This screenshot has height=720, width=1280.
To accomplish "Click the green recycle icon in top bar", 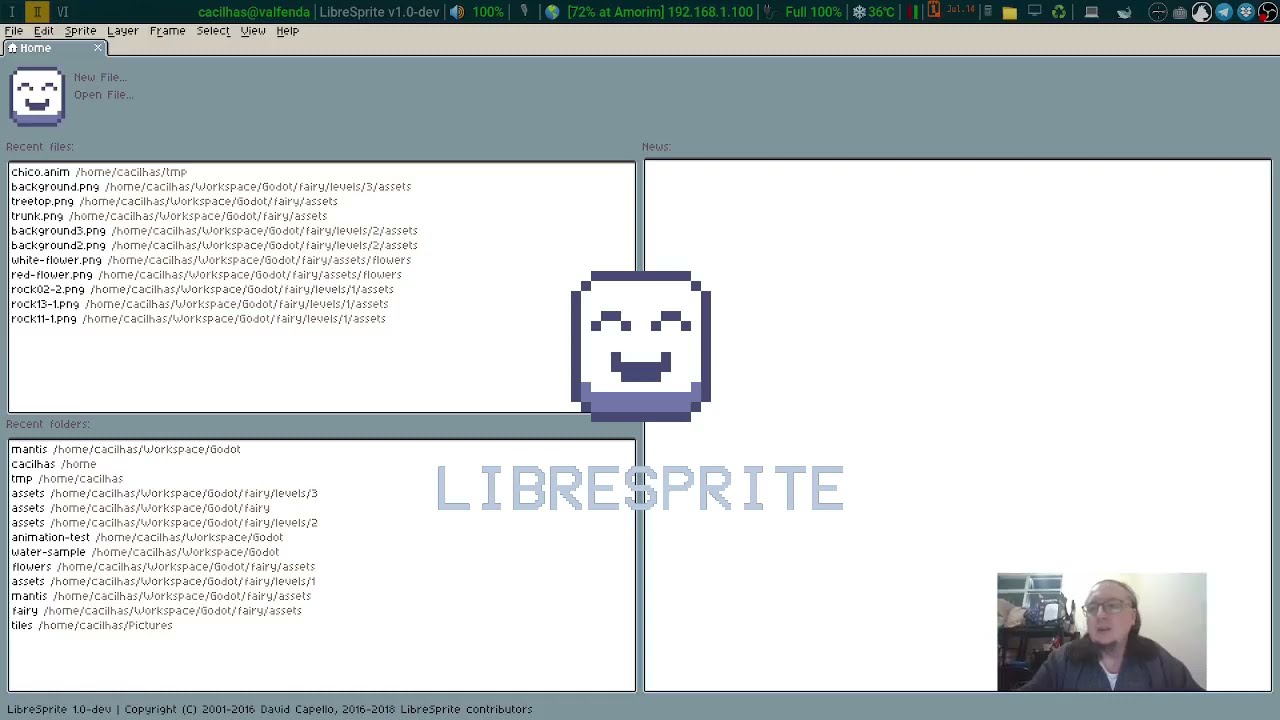I will (x=1059, y=12).
